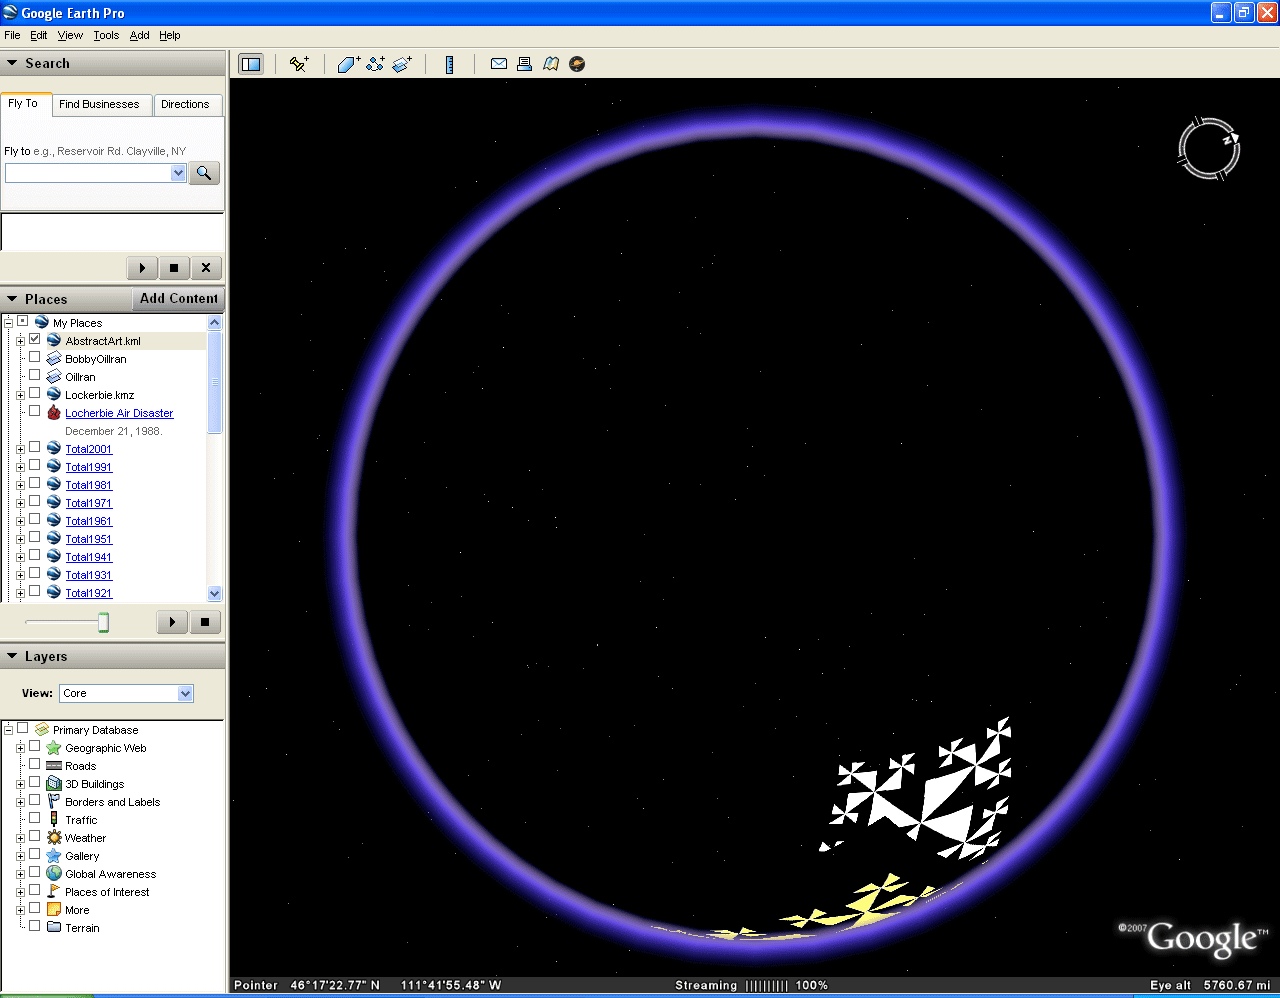The height and width of the screenshot is (998, 1280).
Task: Select the Oillran item in Places
Action: point(80,377)
